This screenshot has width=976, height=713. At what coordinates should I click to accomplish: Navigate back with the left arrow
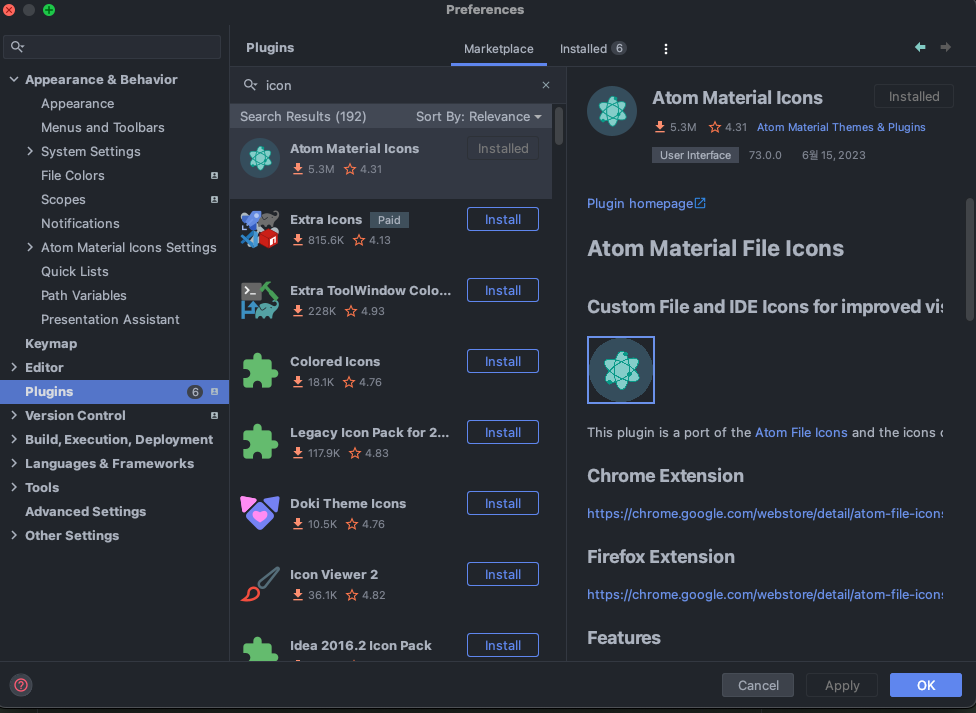(920, 47)
